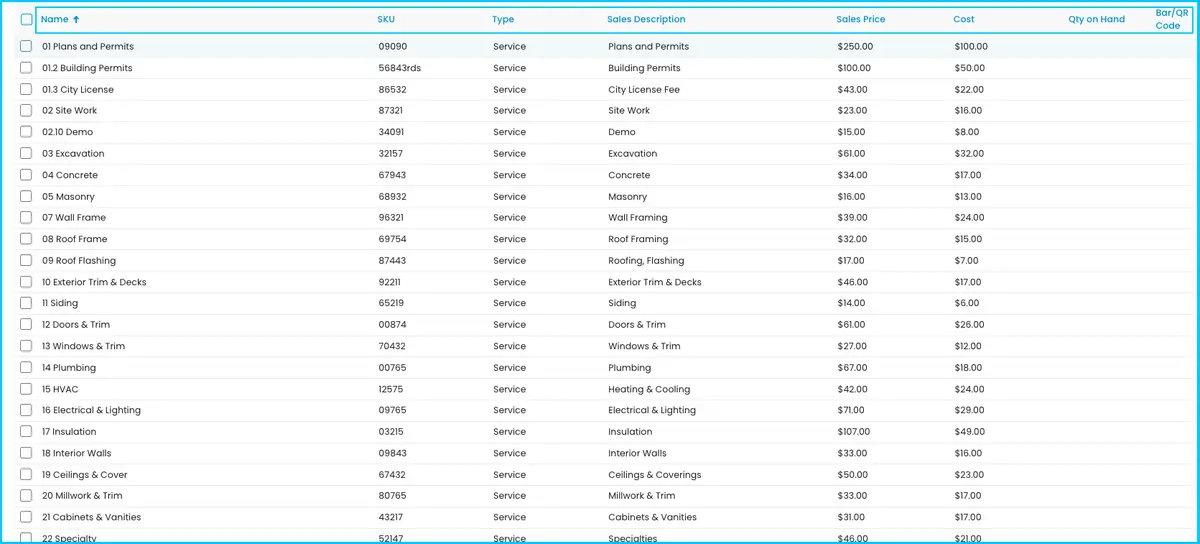Viewport: 1200px width, 544px height.
Task: Open the 20 Millwork & Trim item name
Action: click(82, 495)
